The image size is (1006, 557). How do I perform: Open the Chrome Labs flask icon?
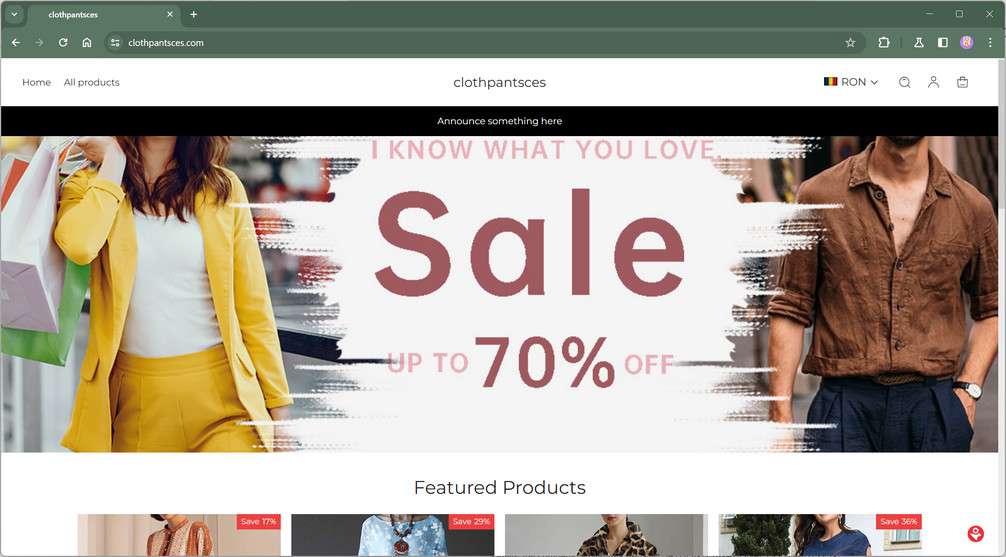coord(919,42)
